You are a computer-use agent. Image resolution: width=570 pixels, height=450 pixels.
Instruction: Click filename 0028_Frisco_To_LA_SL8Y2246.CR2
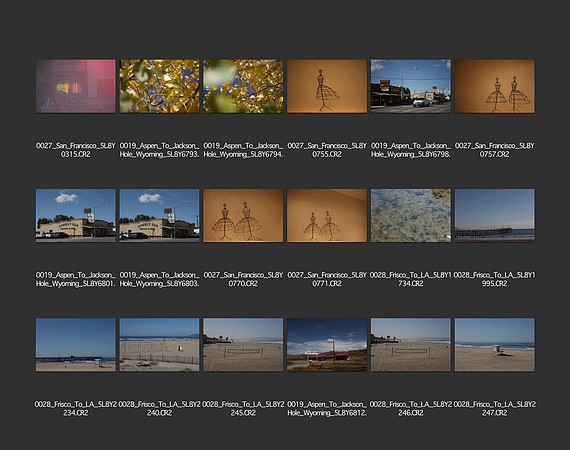click(411, 409)
